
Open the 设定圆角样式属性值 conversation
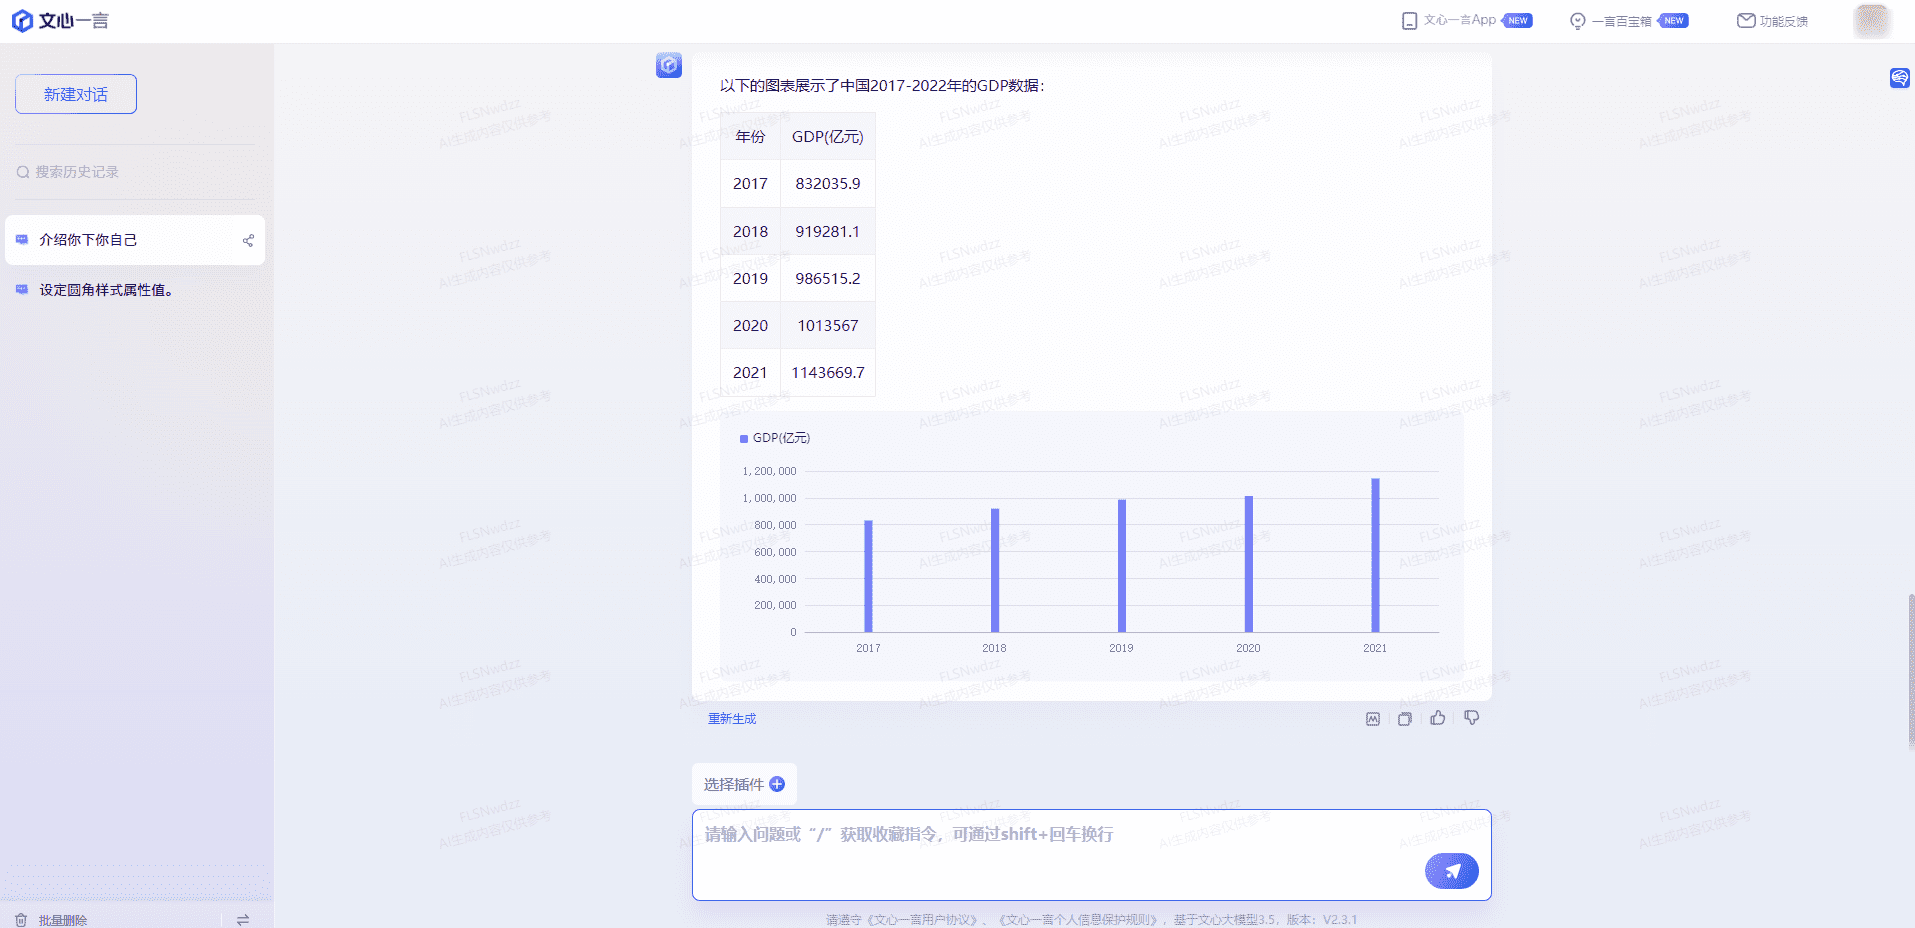[106, 290]
